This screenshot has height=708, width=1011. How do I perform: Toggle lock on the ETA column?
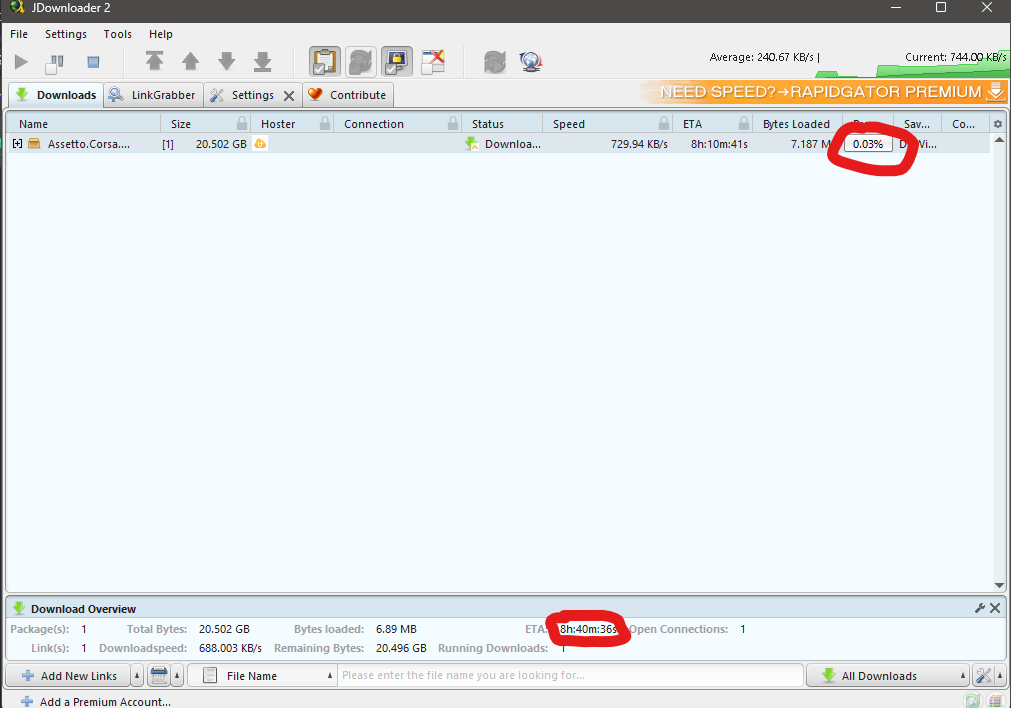click(x=744, y=123)
